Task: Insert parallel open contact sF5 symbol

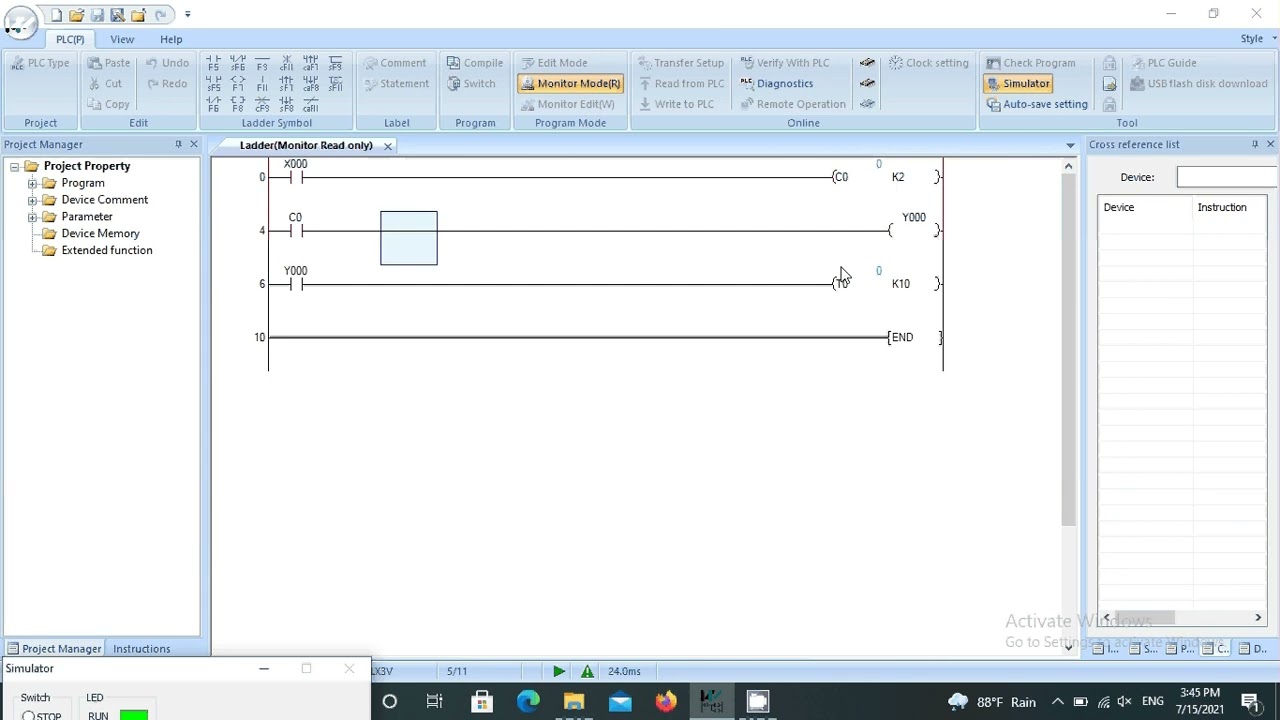Action: click(x=213, y=84)
